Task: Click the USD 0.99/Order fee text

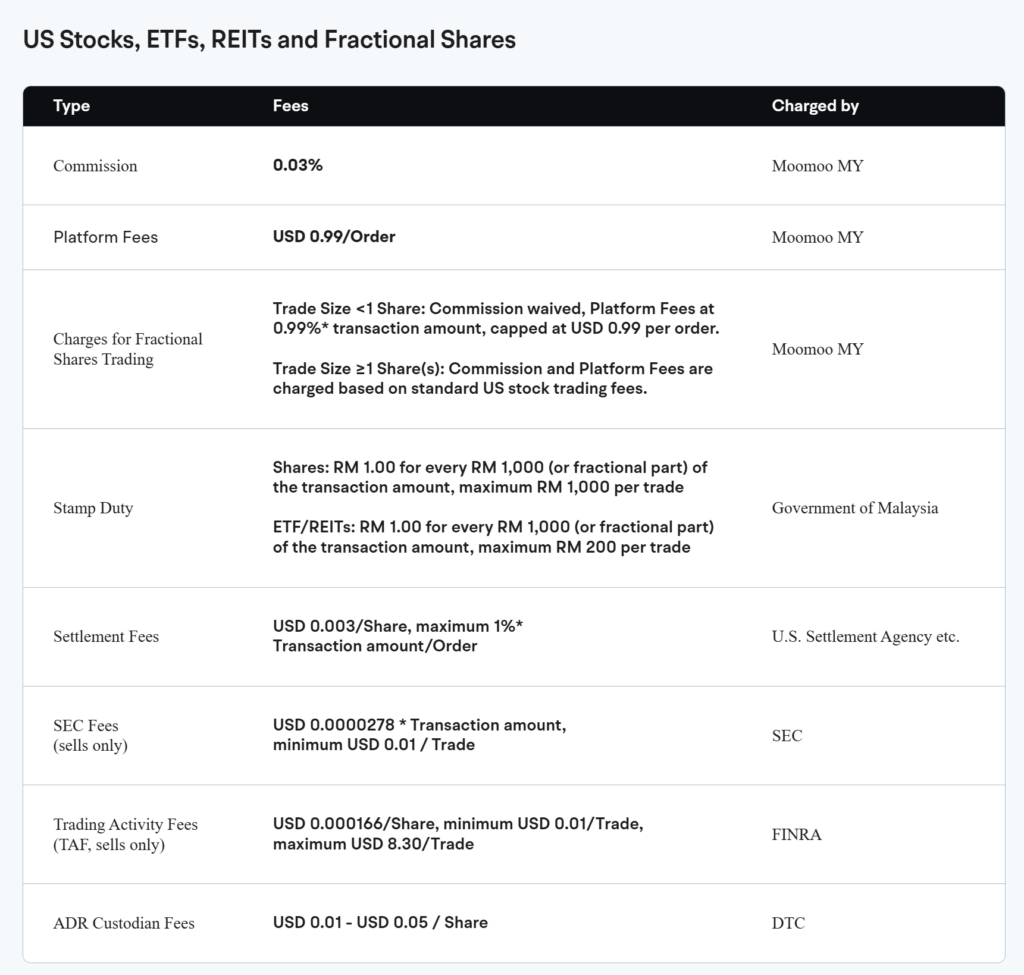Action: tap(334, 237)
